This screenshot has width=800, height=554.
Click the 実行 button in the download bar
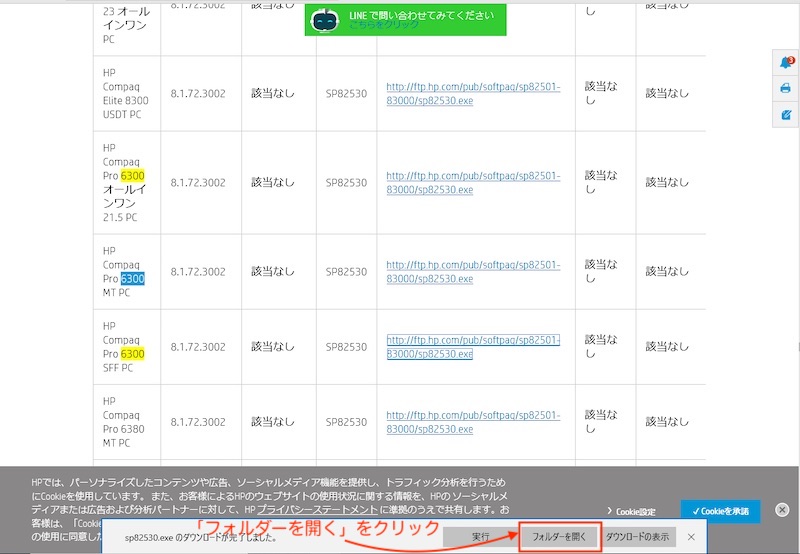click(480, 537)
